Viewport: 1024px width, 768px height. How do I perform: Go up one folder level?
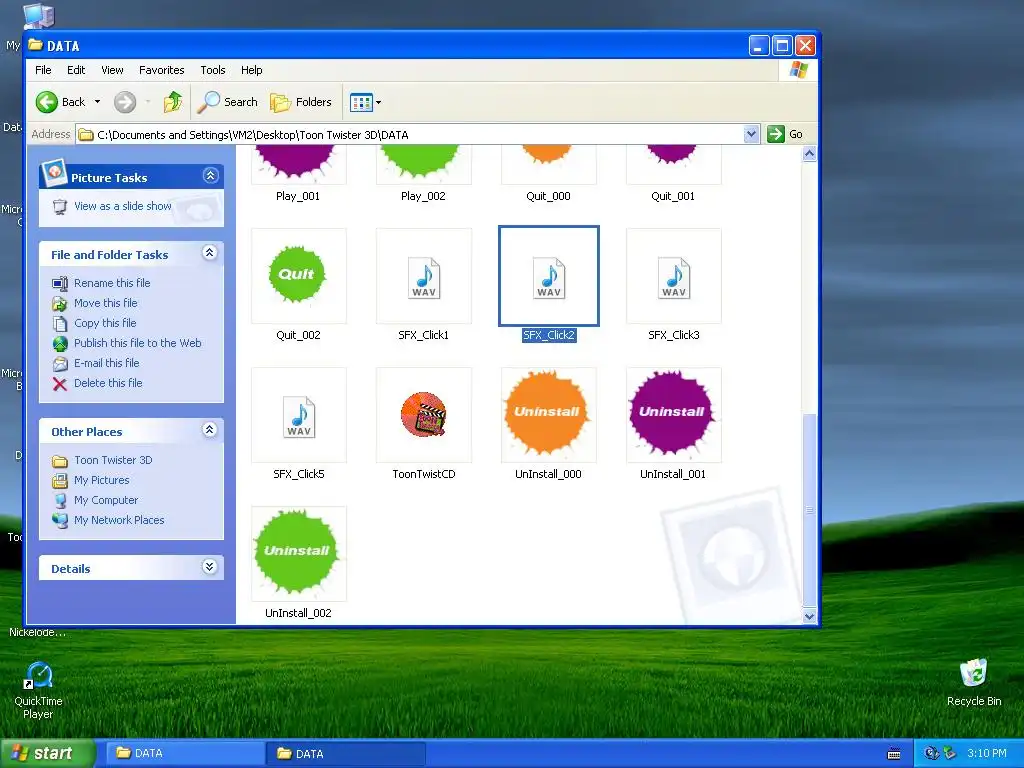(172, 102)
